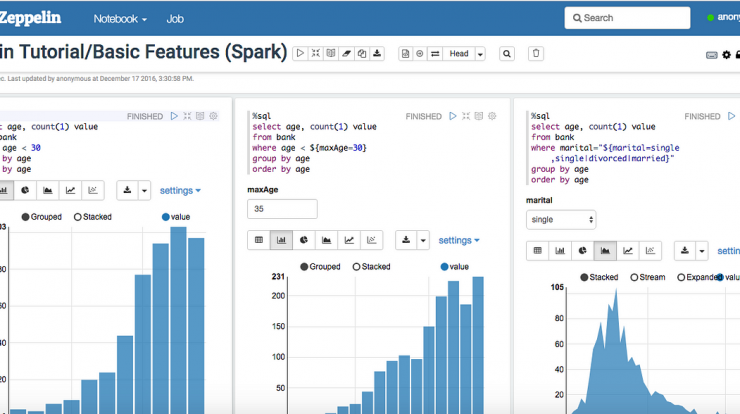
Task: Switch first paragraph to line chart
Action: tap(70, 190)
